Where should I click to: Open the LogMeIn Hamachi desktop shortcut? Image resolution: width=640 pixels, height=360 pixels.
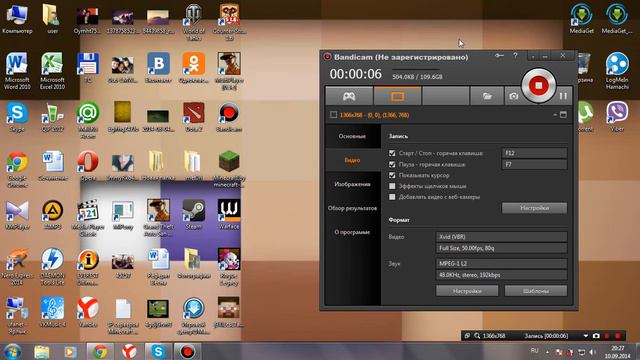tap(617, 71)
